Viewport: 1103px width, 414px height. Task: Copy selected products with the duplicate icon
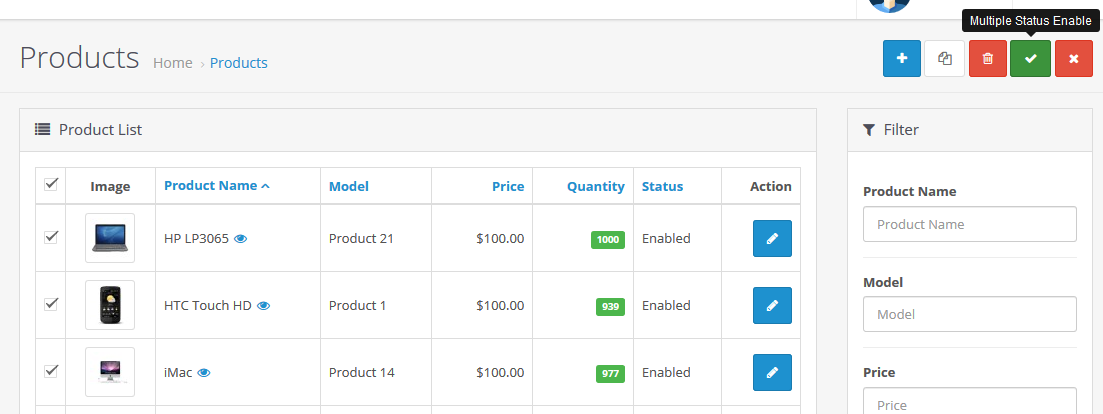[945, 58]
